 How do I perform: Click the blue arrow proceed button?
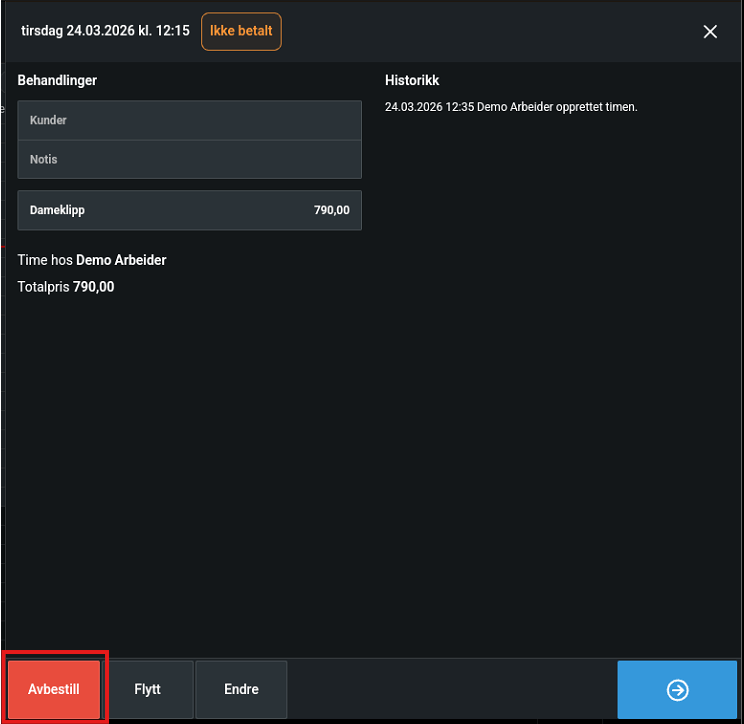677,690
